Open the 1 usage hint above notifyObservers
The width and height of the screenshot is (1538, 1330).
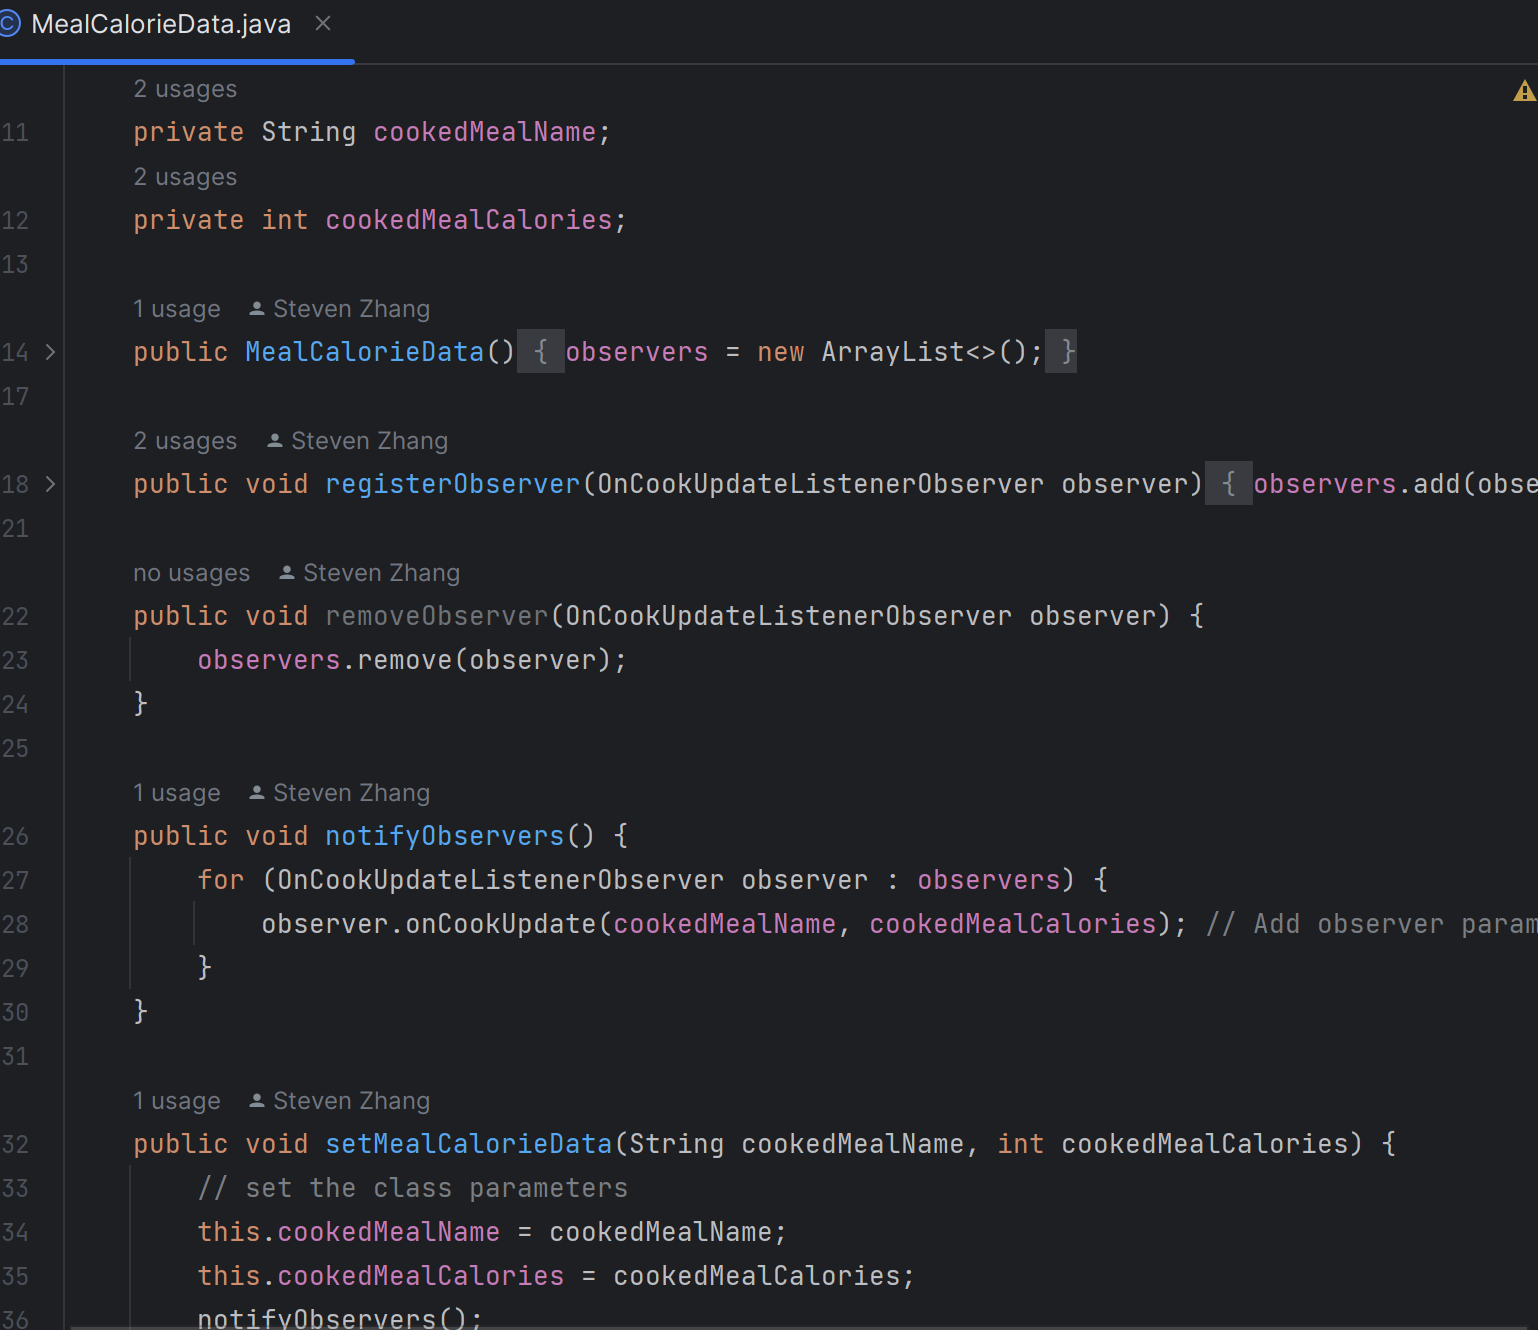177,793
